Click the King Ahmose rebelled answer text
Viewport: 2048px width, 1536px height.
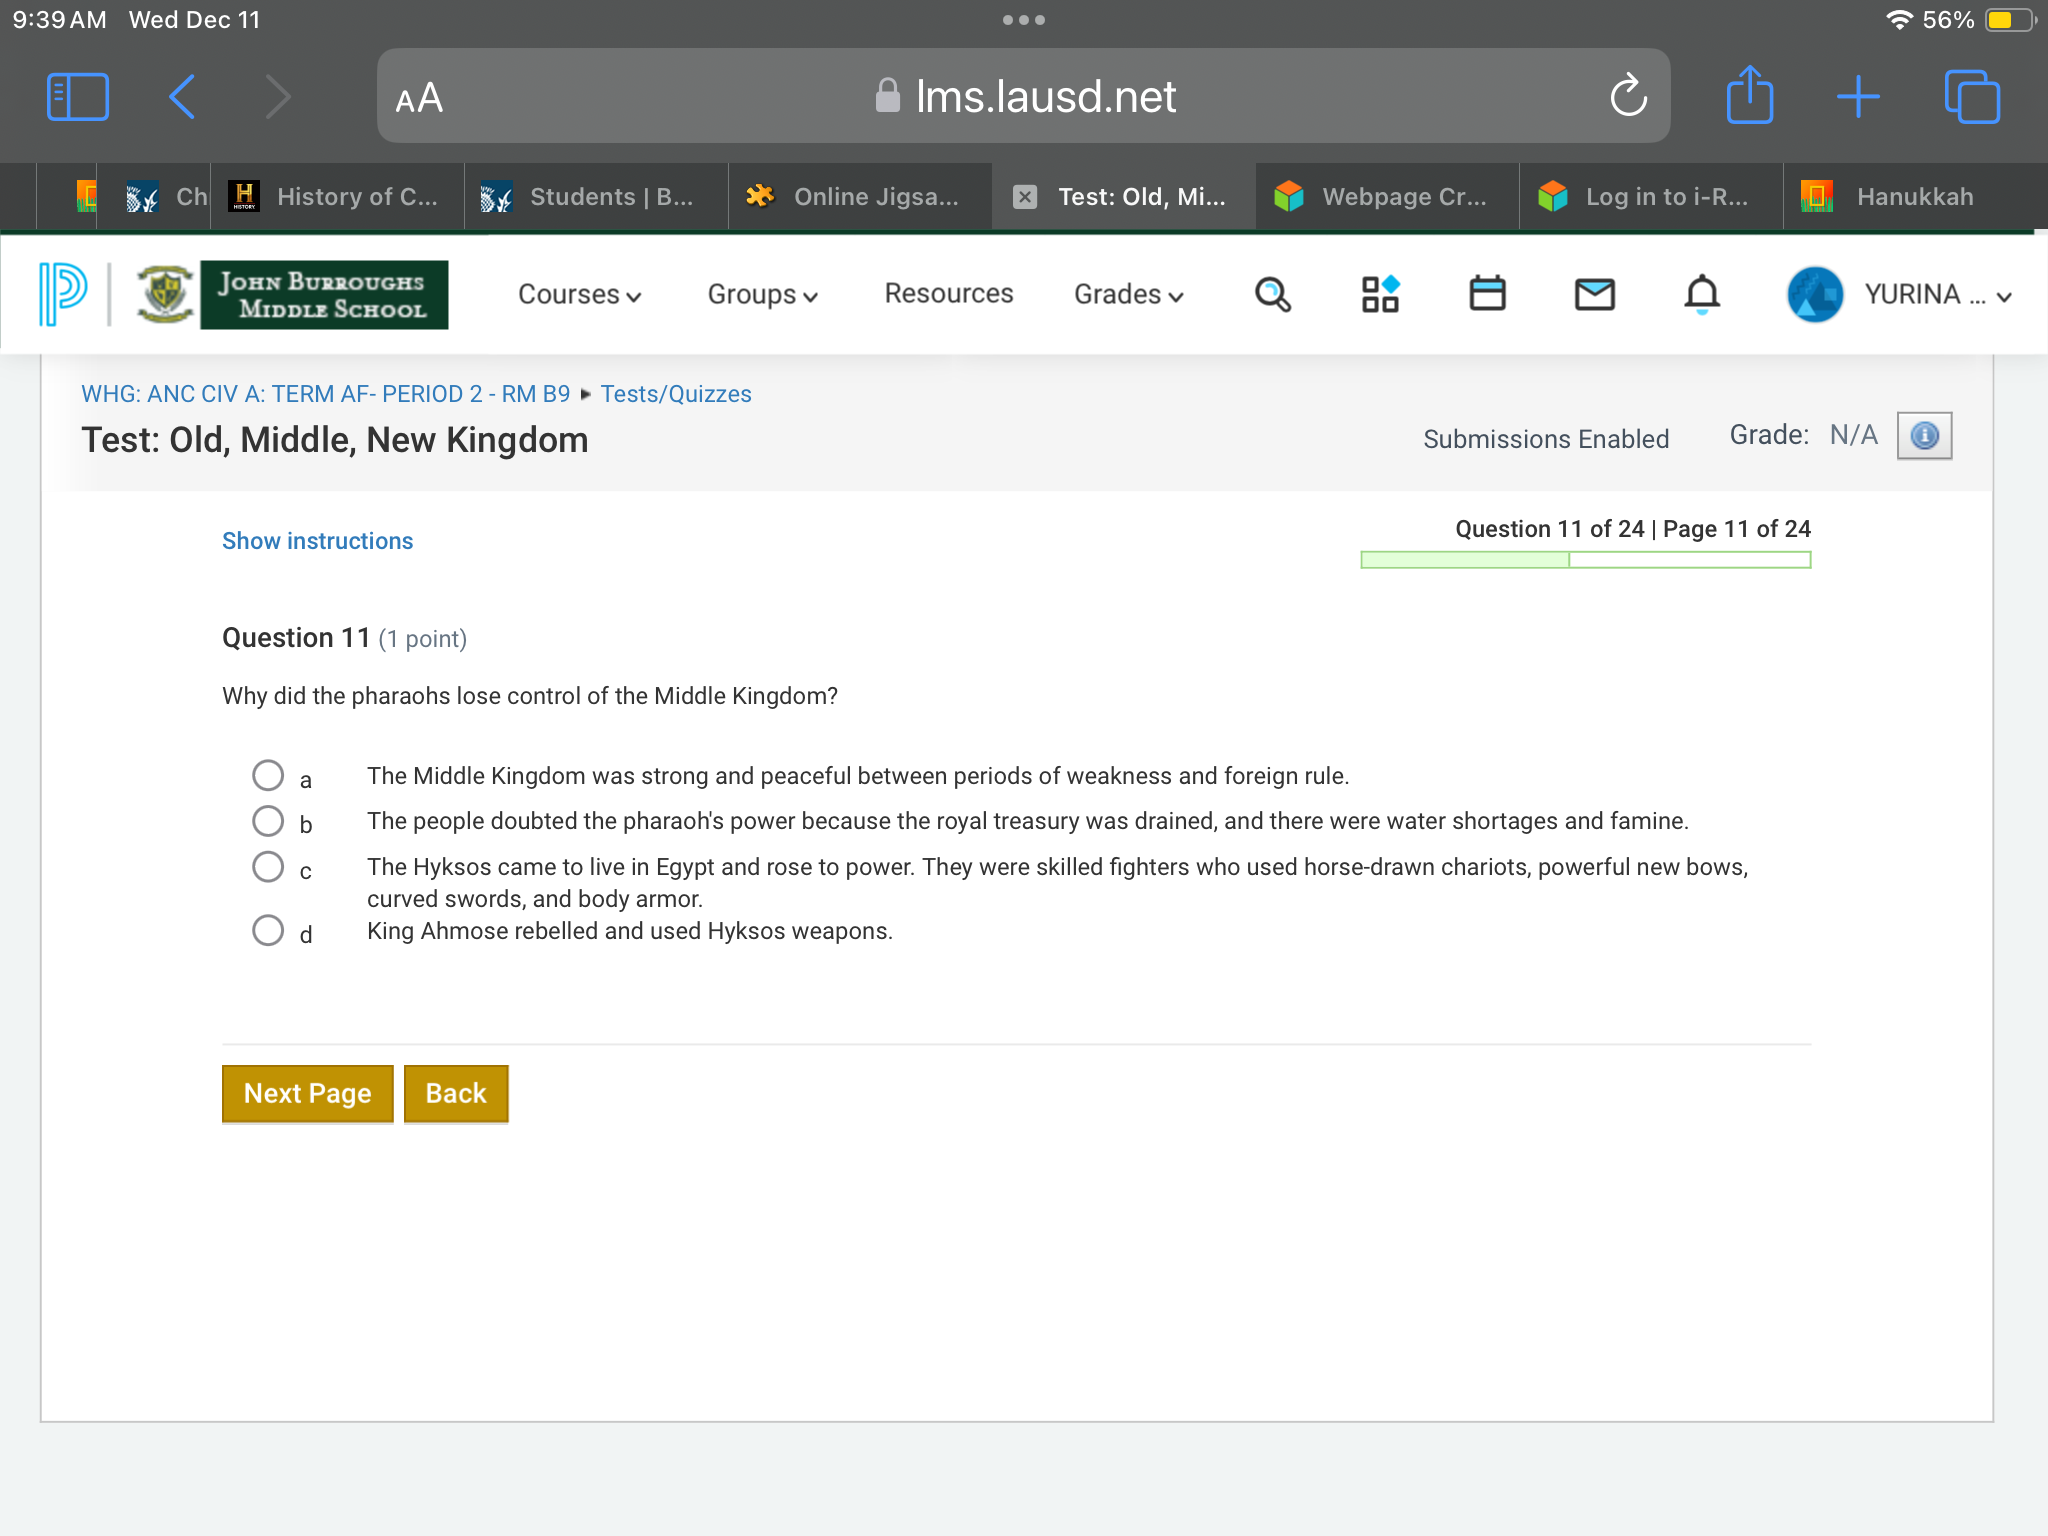pos(630,931)
